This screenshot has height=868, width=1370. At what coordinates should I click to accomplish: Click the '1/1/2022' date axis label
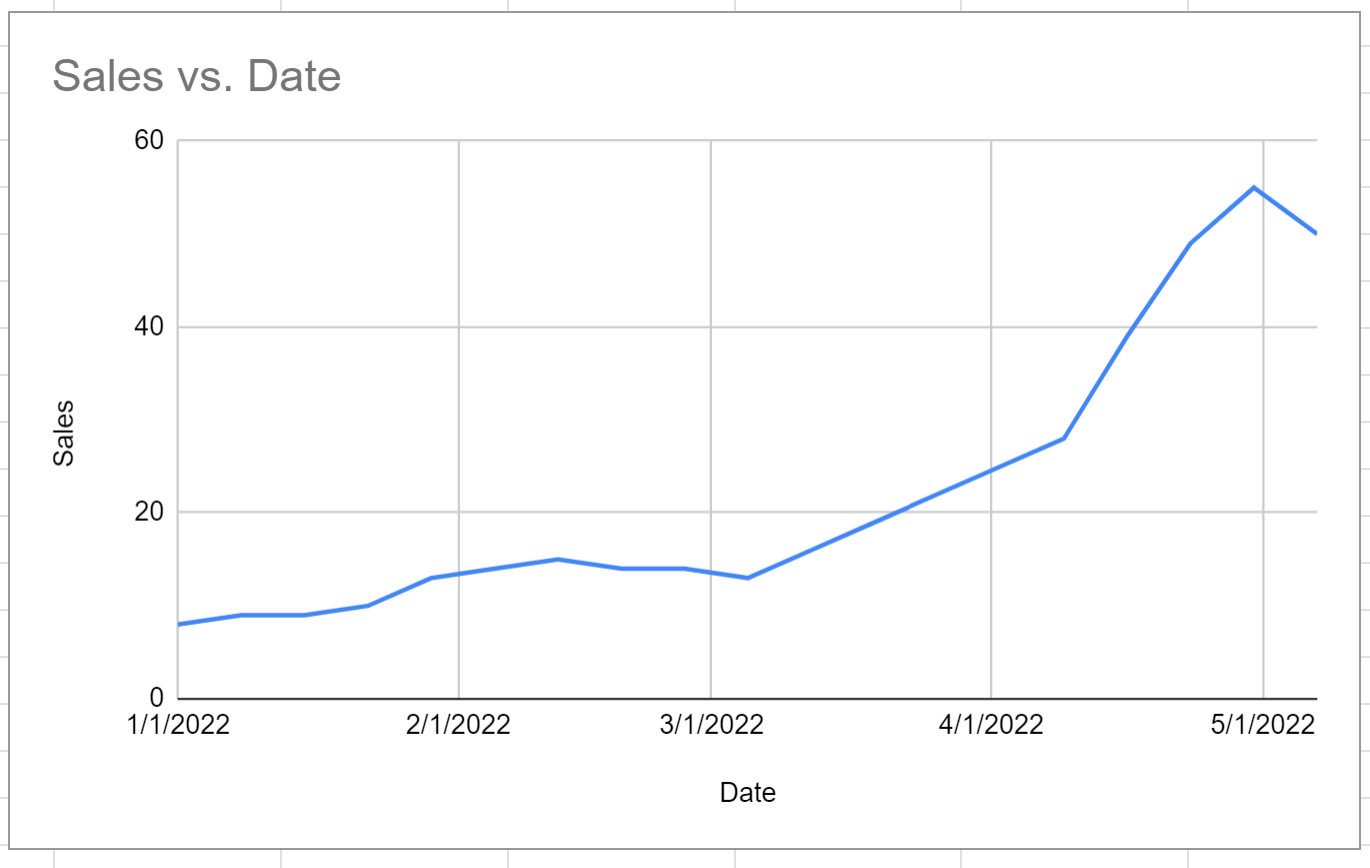point(180,725)
